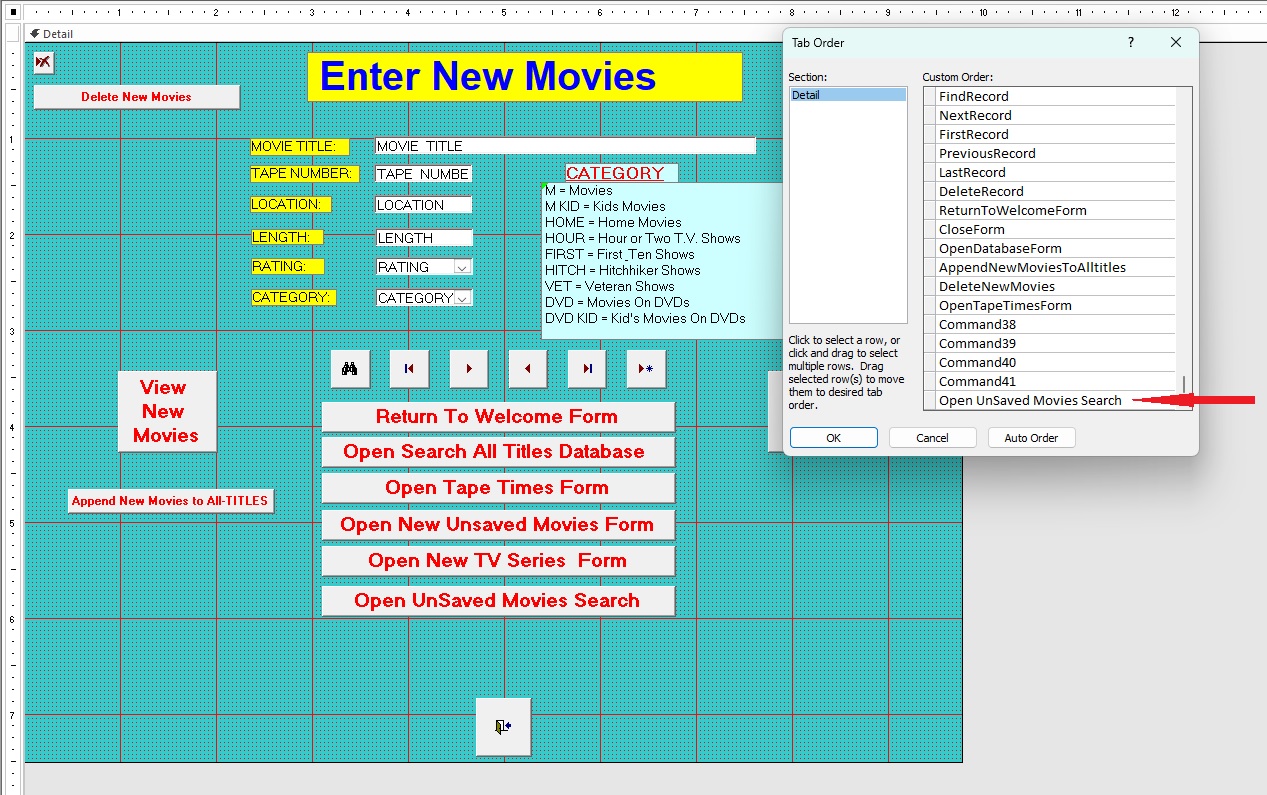This screenshot has height=795, width=1267.
Task: Click the red underlined CATEGORY heading label
Action: click(x=622, y=173)
